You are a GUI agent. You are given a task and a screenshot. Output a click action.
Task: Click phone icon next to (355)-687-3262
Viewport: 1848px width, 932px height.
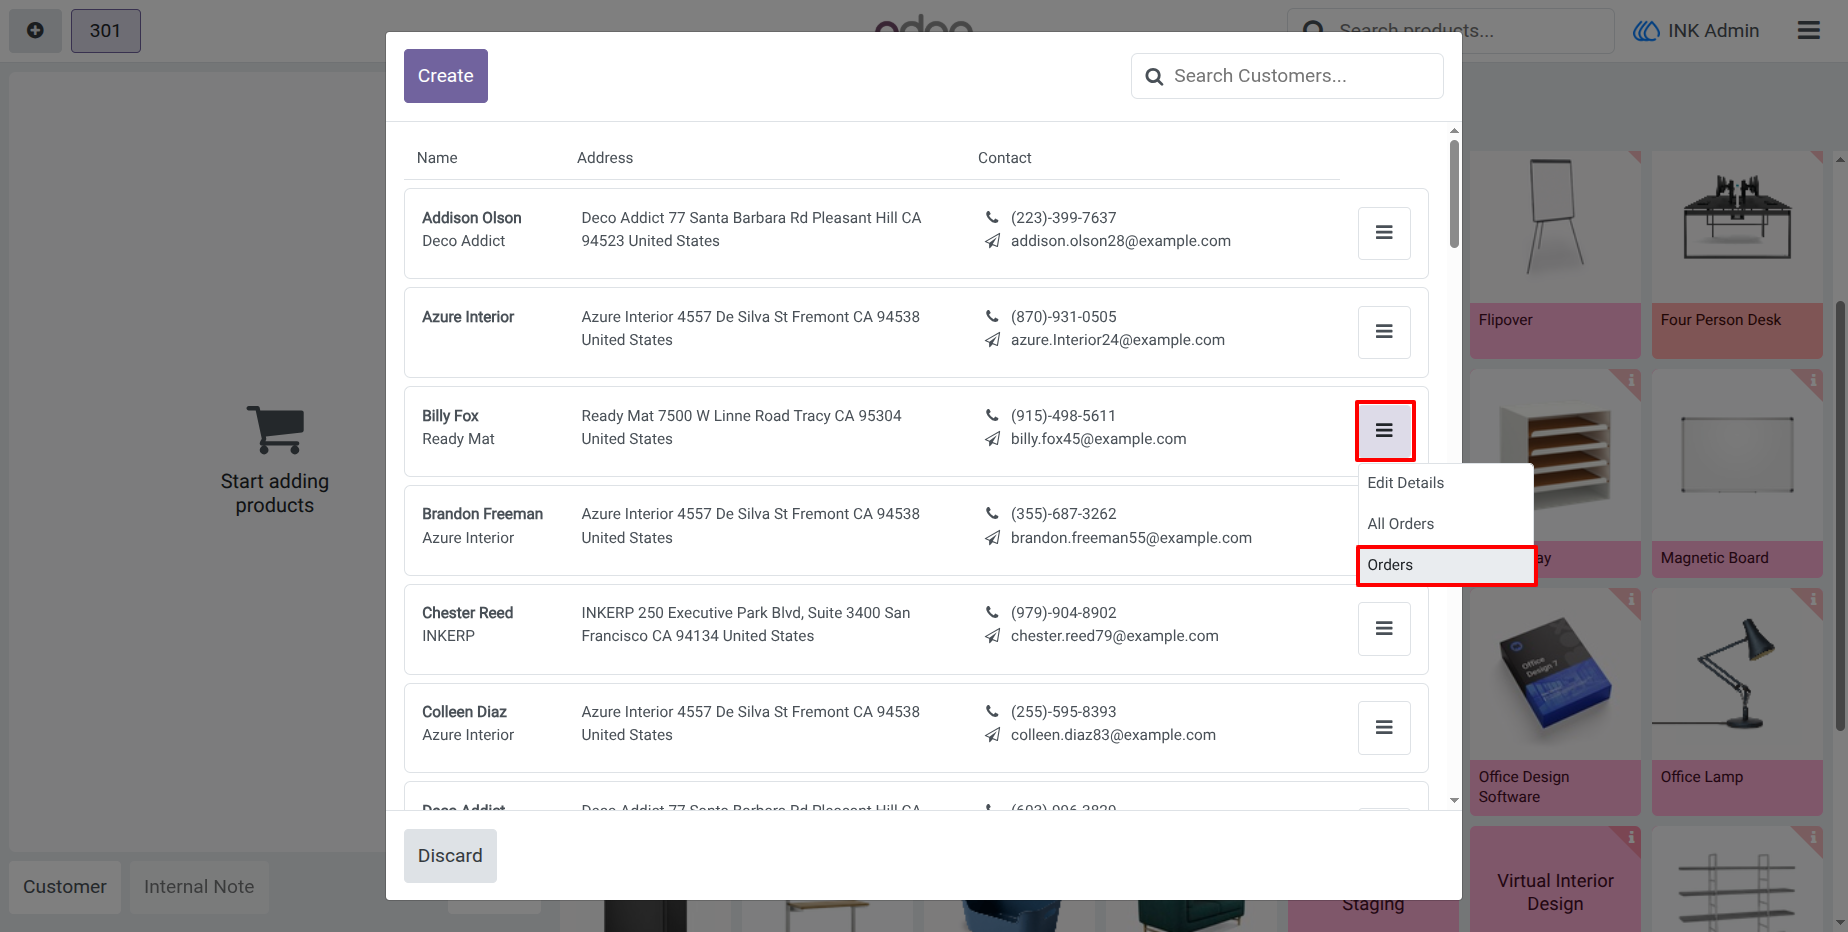pos(992,513)
